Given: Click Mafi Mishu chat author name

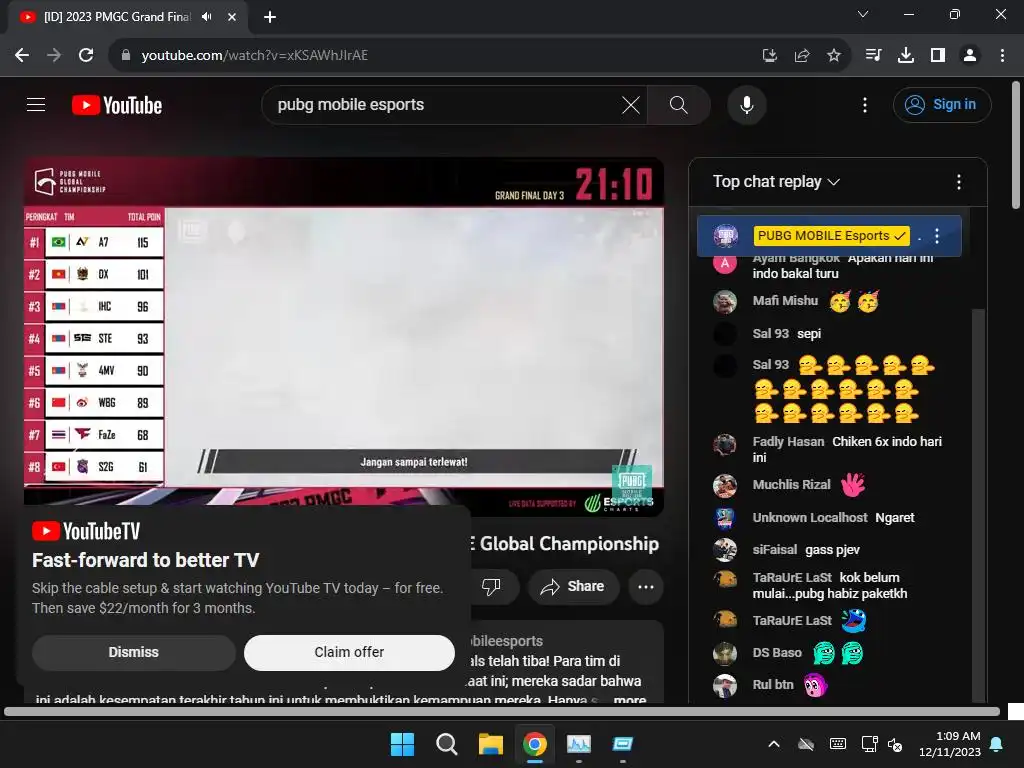Looking at the screenshot, I should pos(785,300).
